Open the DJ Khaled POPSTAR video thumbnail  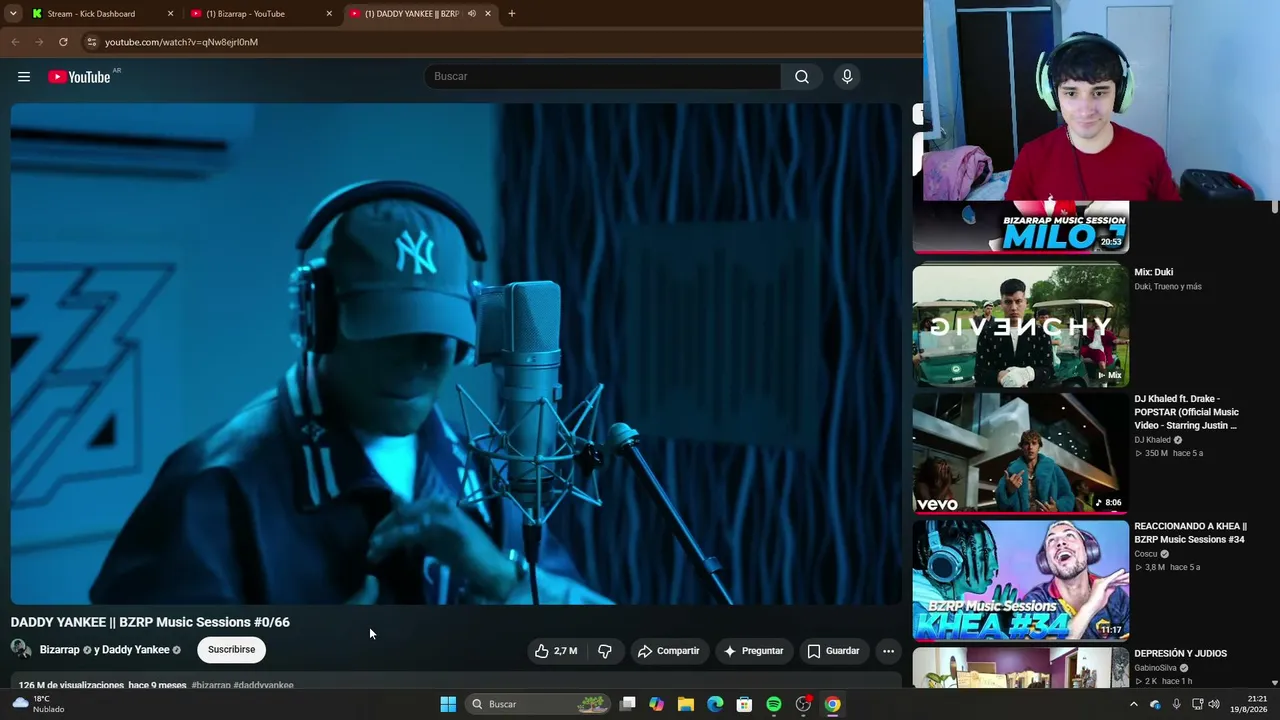[x=1020, y=453]
